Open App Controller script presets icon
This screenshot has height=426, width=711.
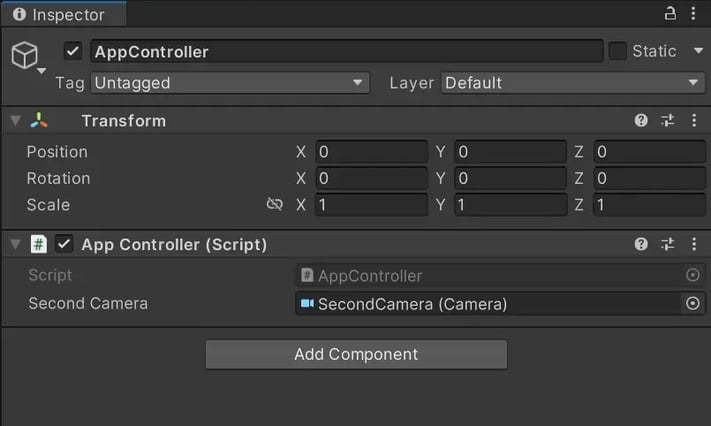[x=668, y=244]
